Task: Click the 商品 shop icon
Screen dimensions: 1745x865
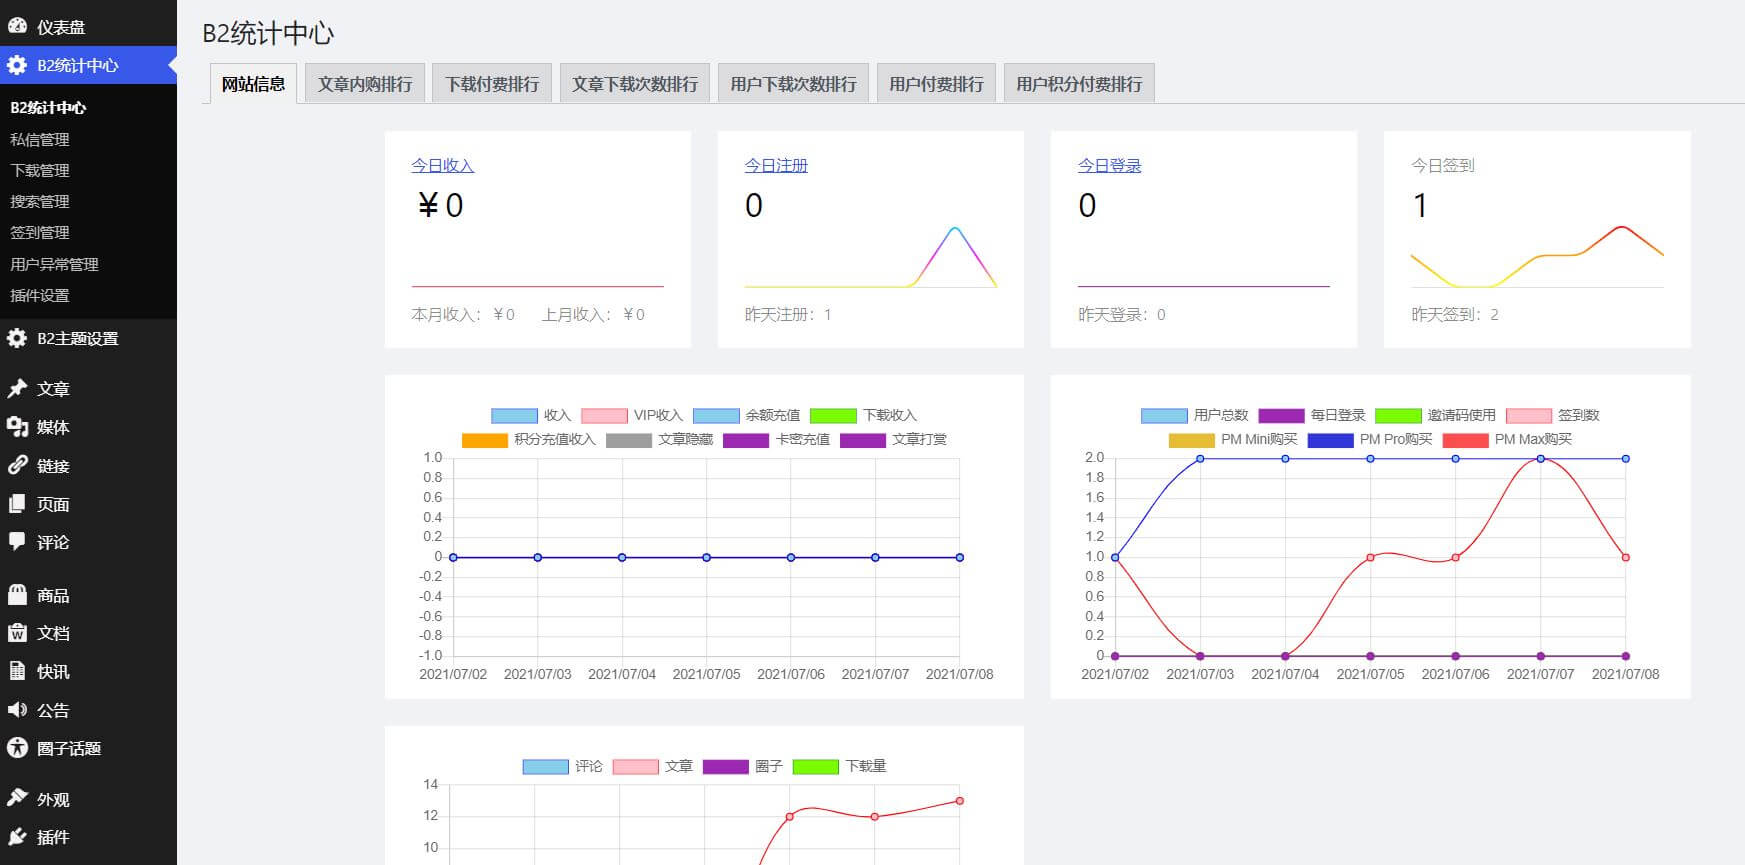Action: 17,595
